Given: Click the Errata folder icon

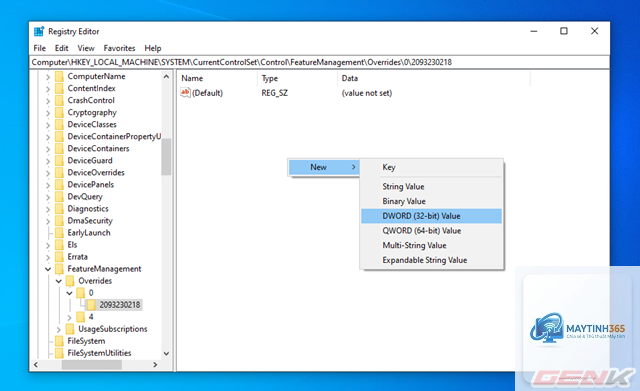Looking at the screenshot, I should [59, 257].
